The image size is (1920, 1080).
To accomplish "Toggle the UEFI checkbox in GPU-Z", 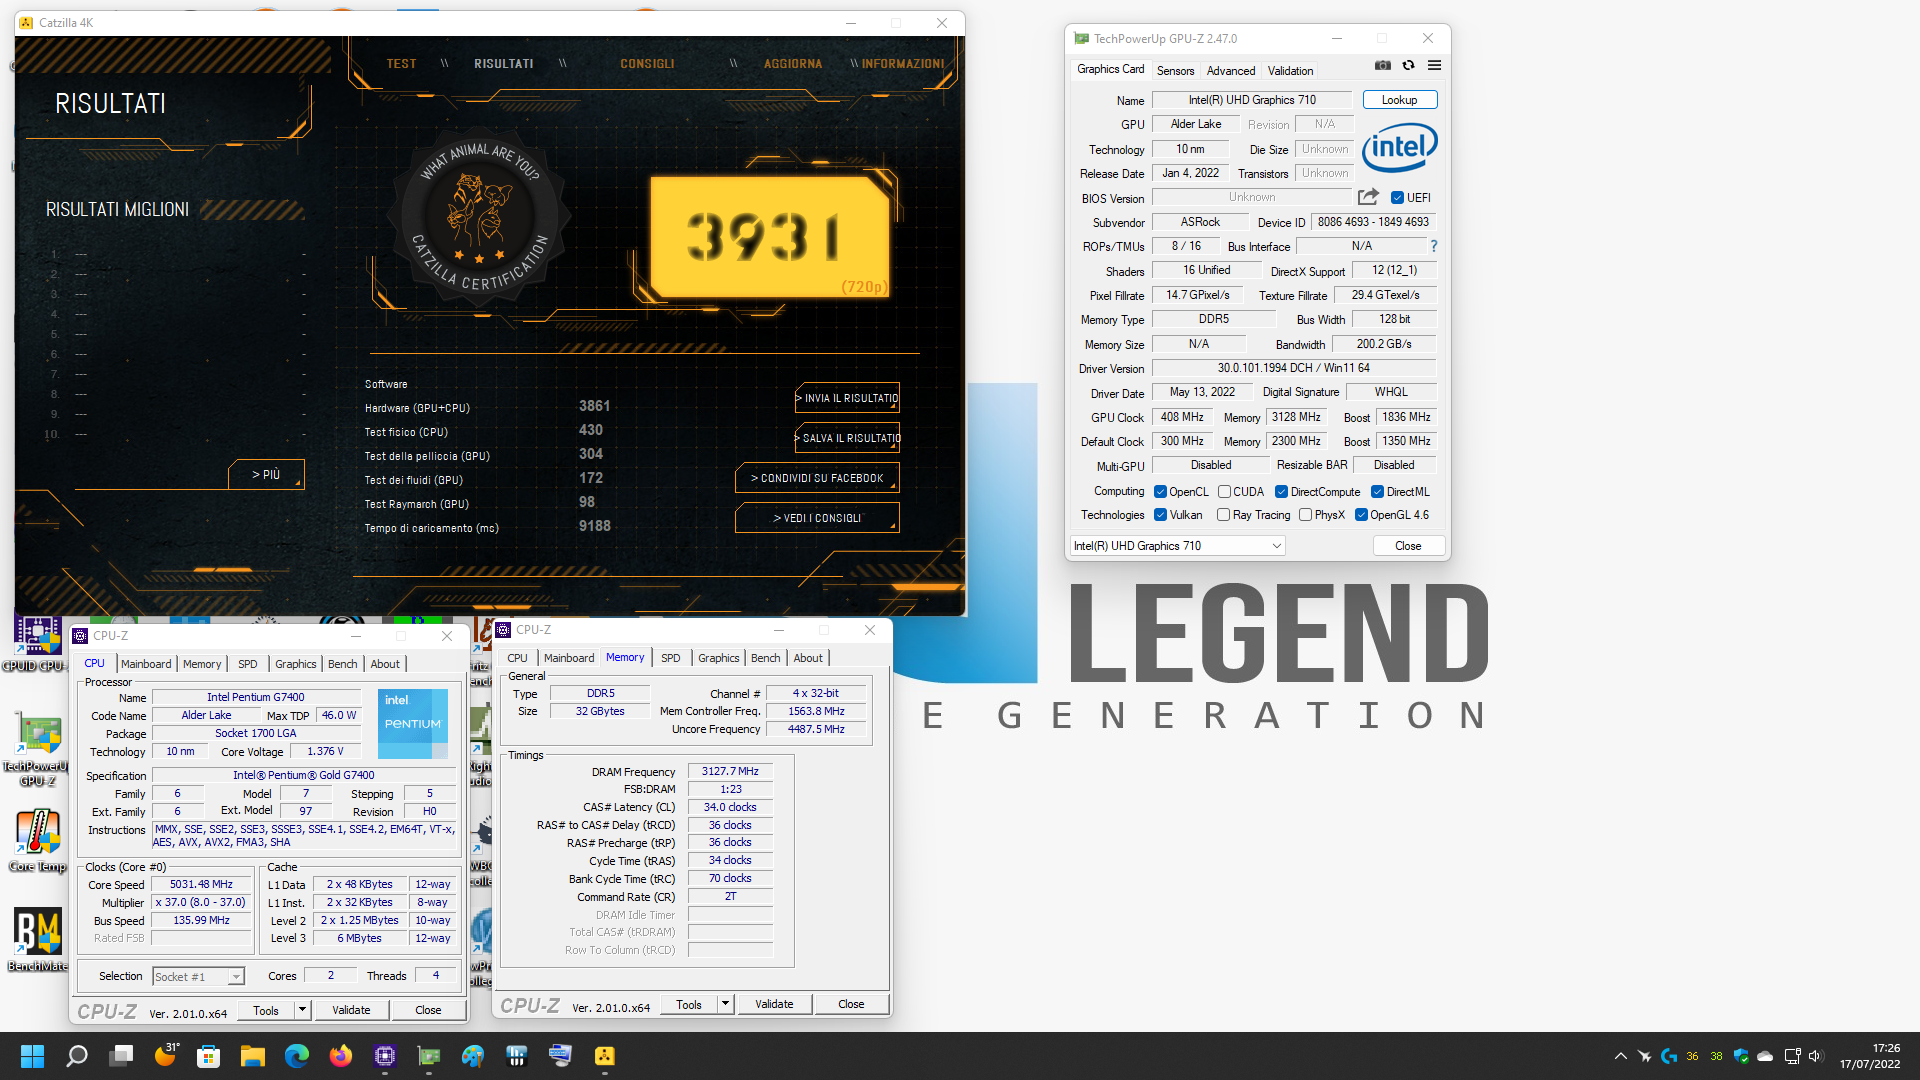I will point(1397,198).
